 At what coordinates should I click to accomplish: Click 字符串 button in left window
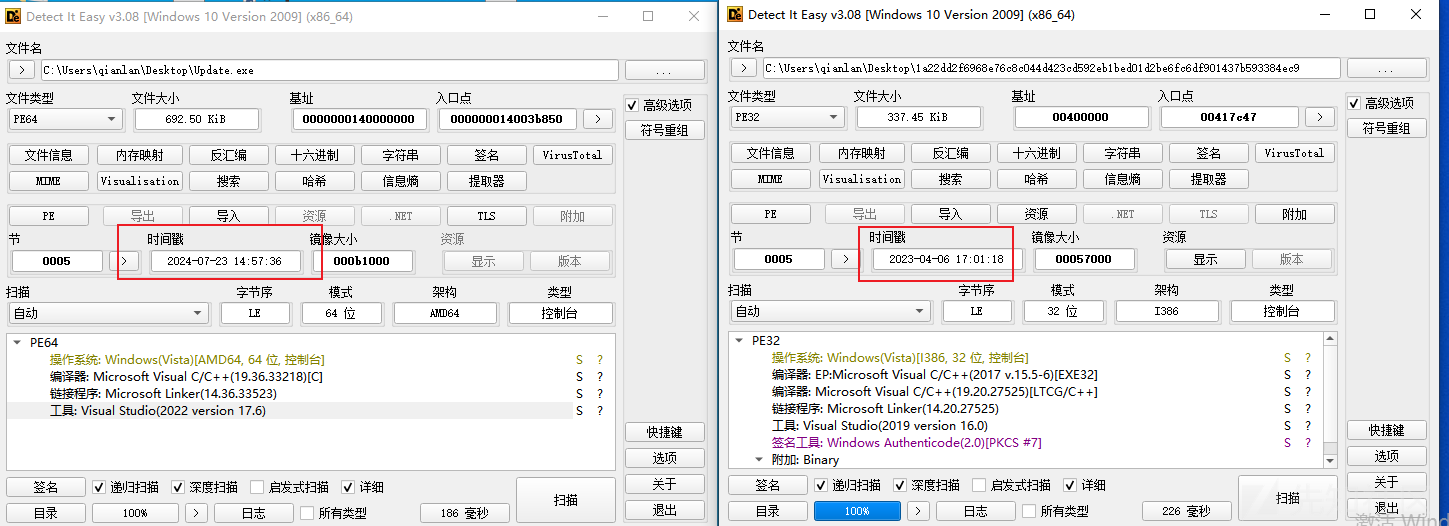(401, 155)
